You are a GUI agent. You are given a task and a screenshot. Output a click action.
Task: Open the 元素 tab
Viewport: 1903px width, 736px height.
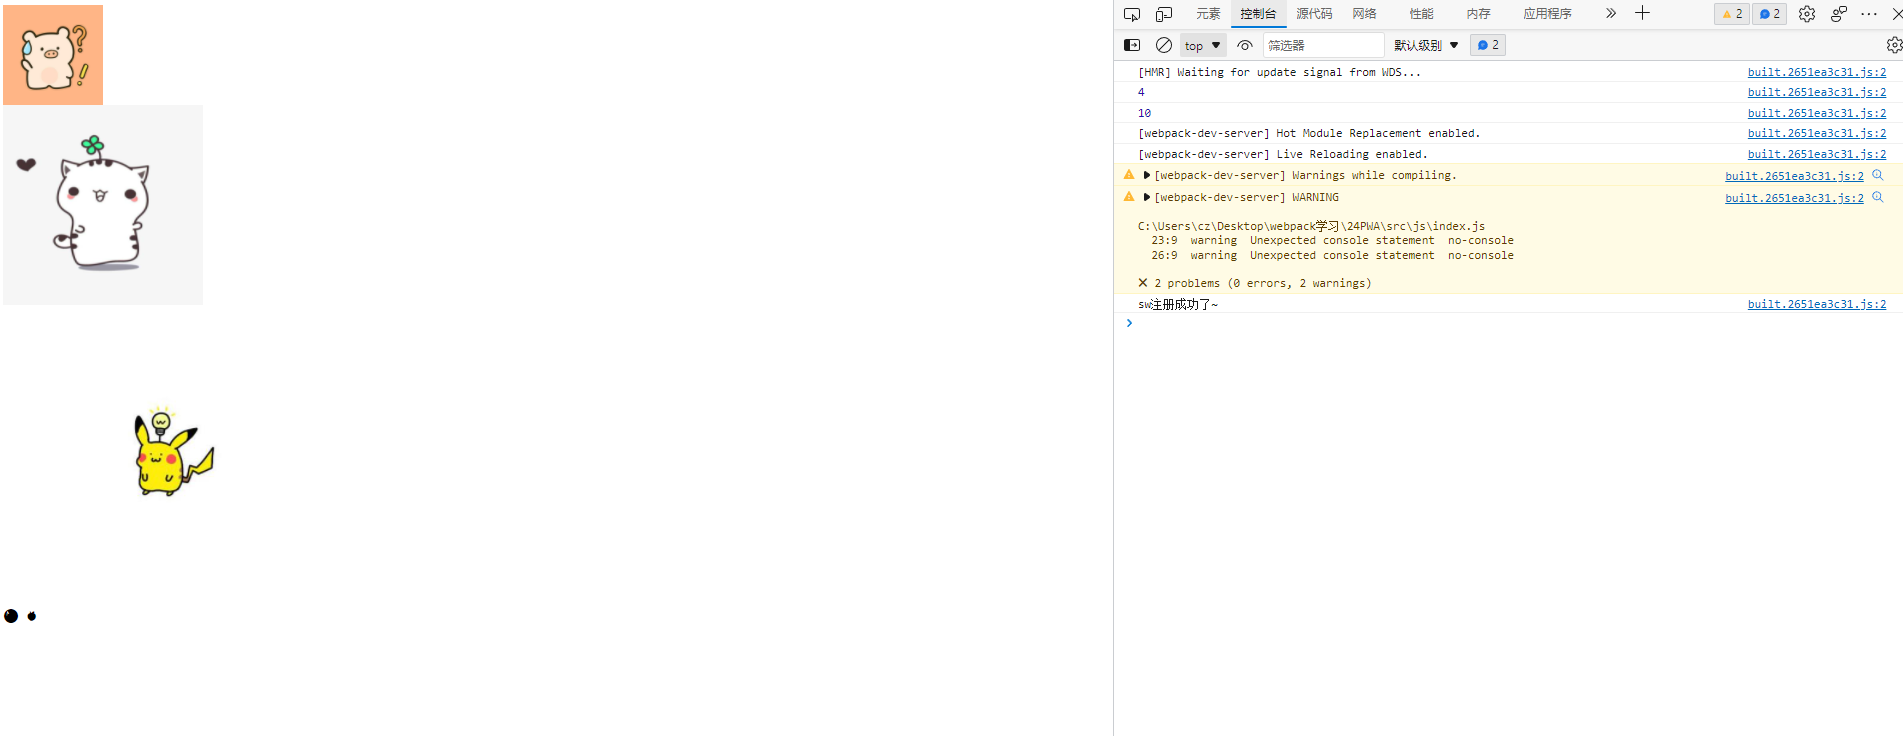1208,14
